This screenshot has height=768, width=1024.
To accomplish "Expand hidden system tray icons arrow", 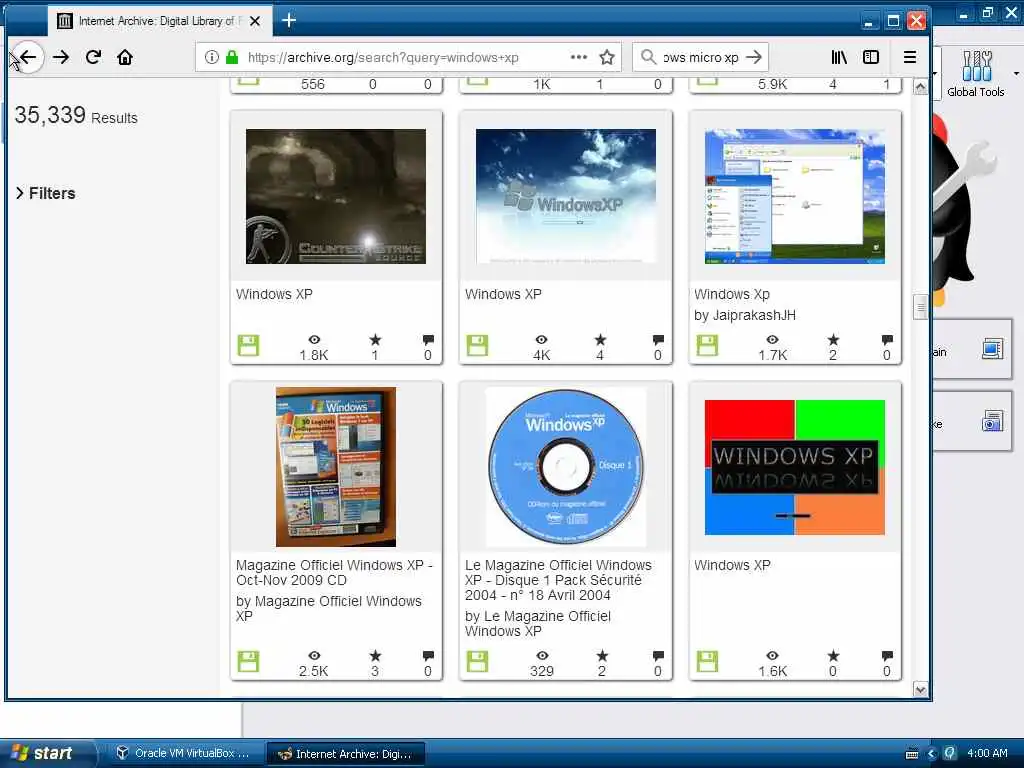I will coord(931,754).
